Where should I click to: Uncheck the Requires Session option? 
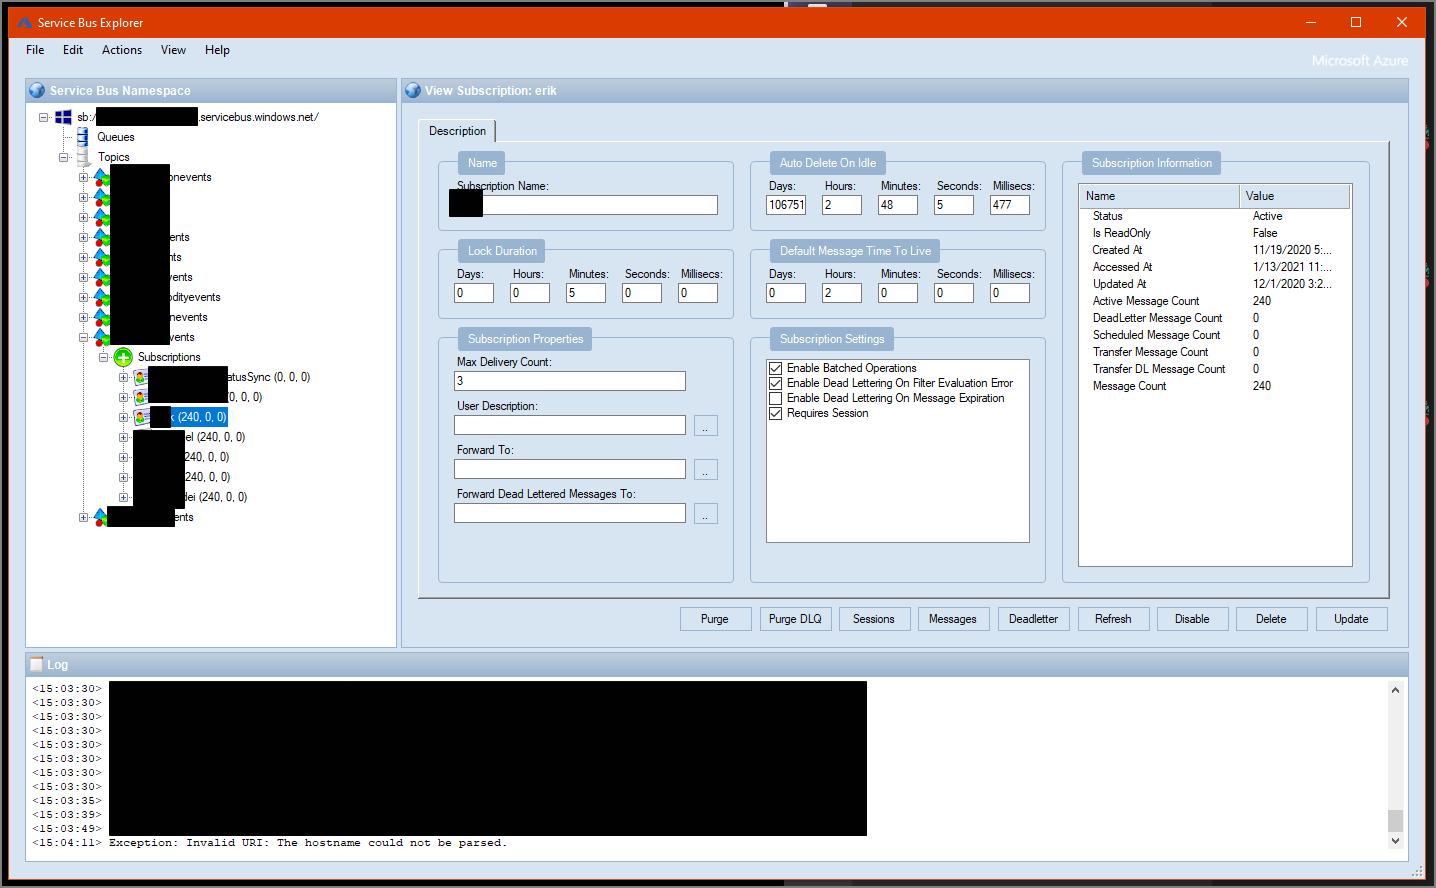tap(776, 413)
